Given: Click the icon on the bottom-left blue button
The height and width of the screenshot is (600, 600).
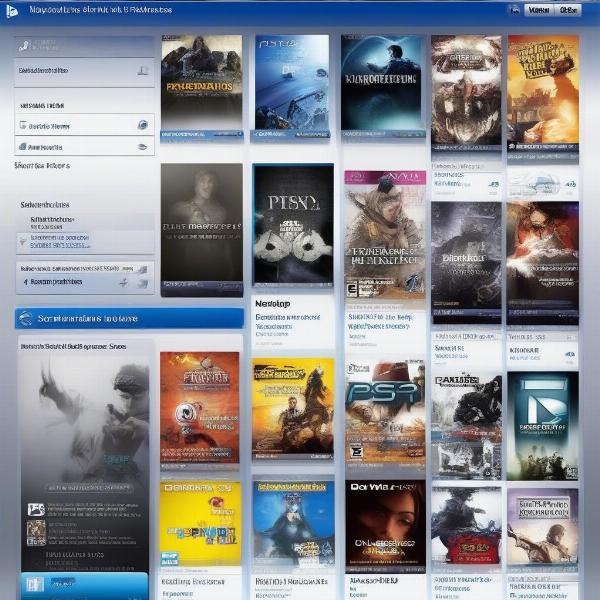Looking at the screenshot, I should coord(35,584).
